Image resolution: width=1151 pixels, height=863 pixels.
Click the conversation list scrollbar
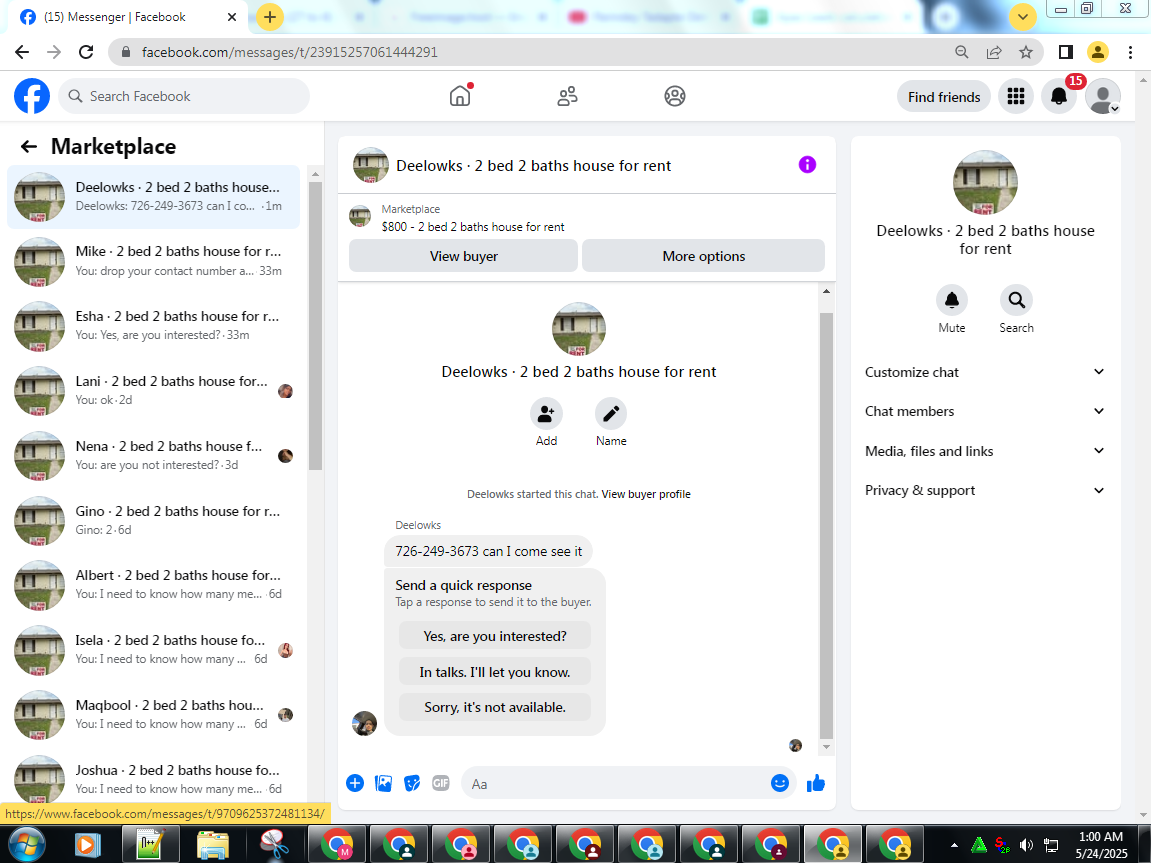point(316,327)
